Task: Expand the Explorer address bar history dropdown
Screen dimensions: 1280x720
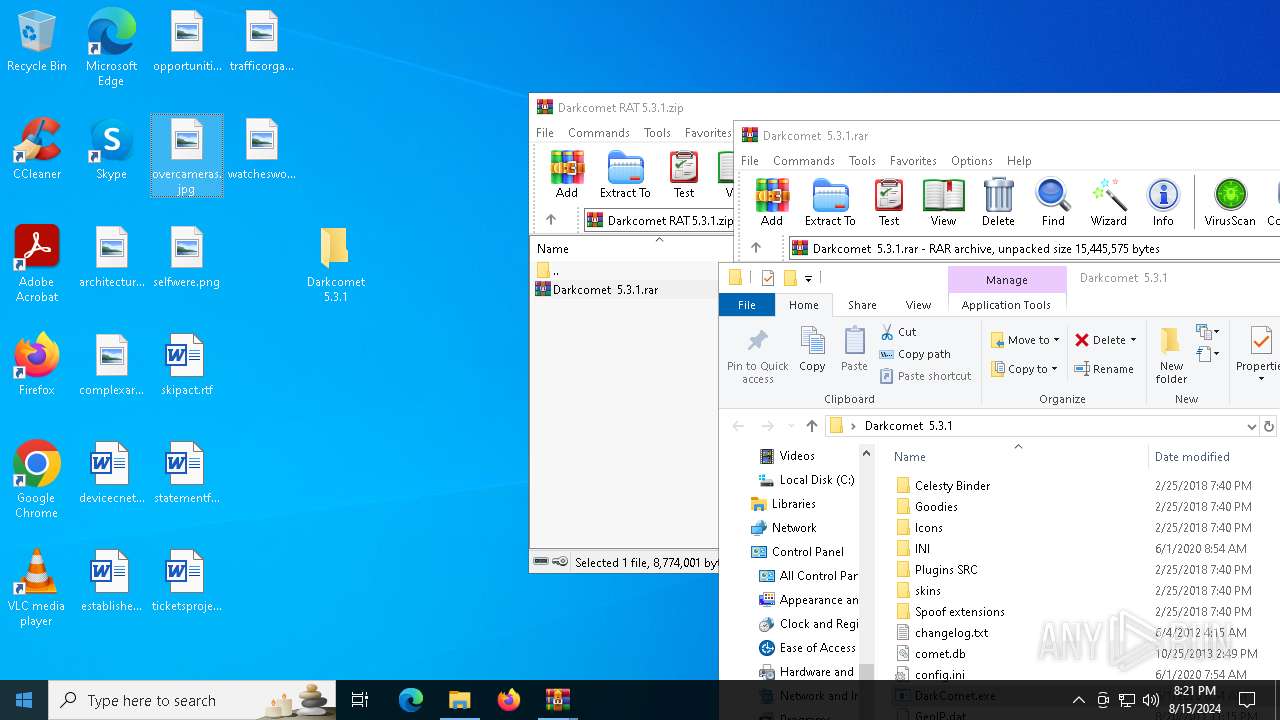Action: (1251, 426)
